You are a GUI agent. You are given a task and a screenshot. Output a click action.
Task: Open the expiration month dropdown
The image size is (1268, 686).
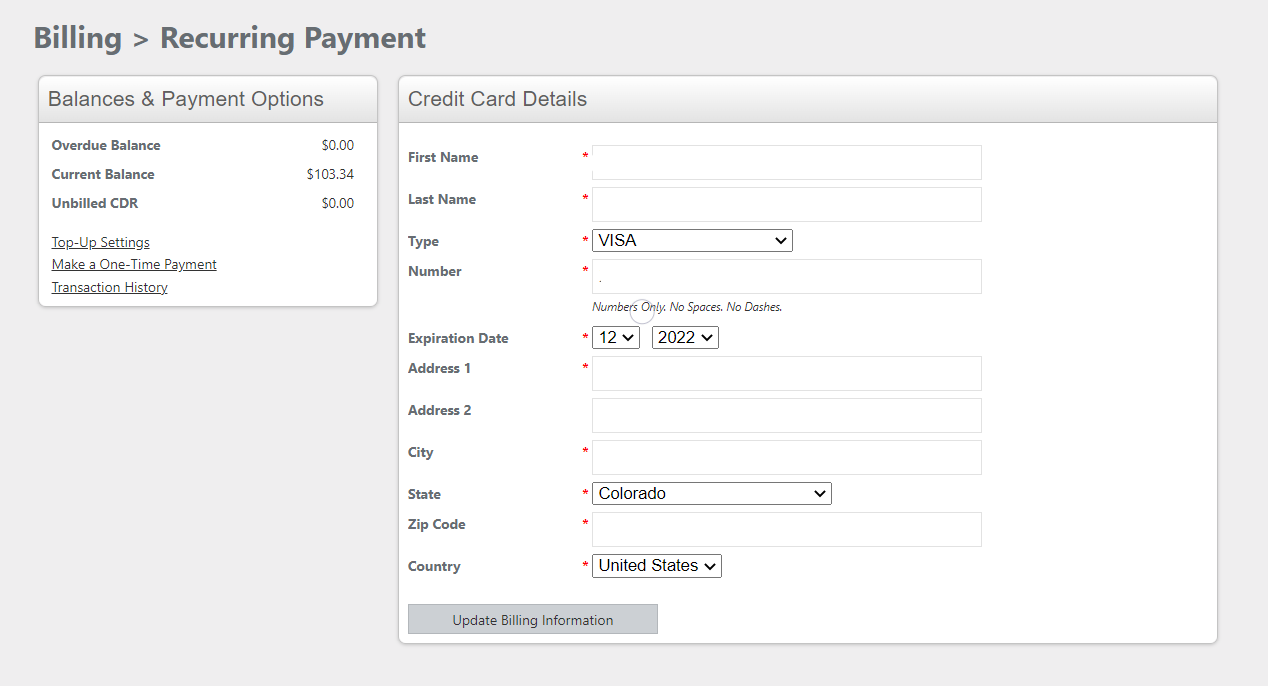(x=615, y=338)
